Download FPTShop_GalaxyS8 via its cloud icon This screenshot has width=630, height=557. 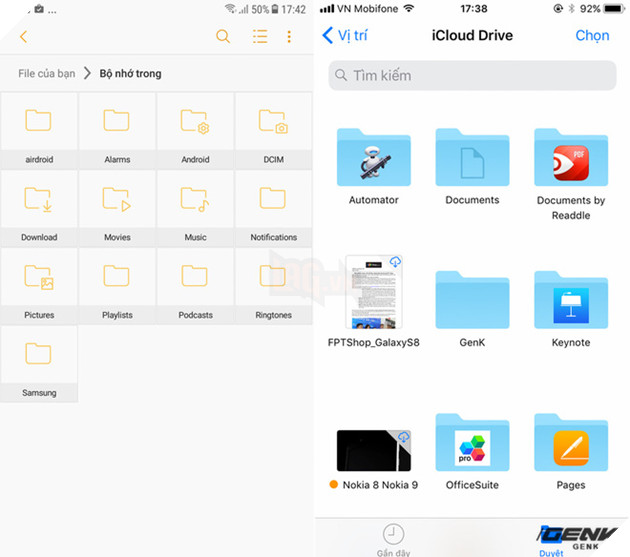tap(395, 262)
